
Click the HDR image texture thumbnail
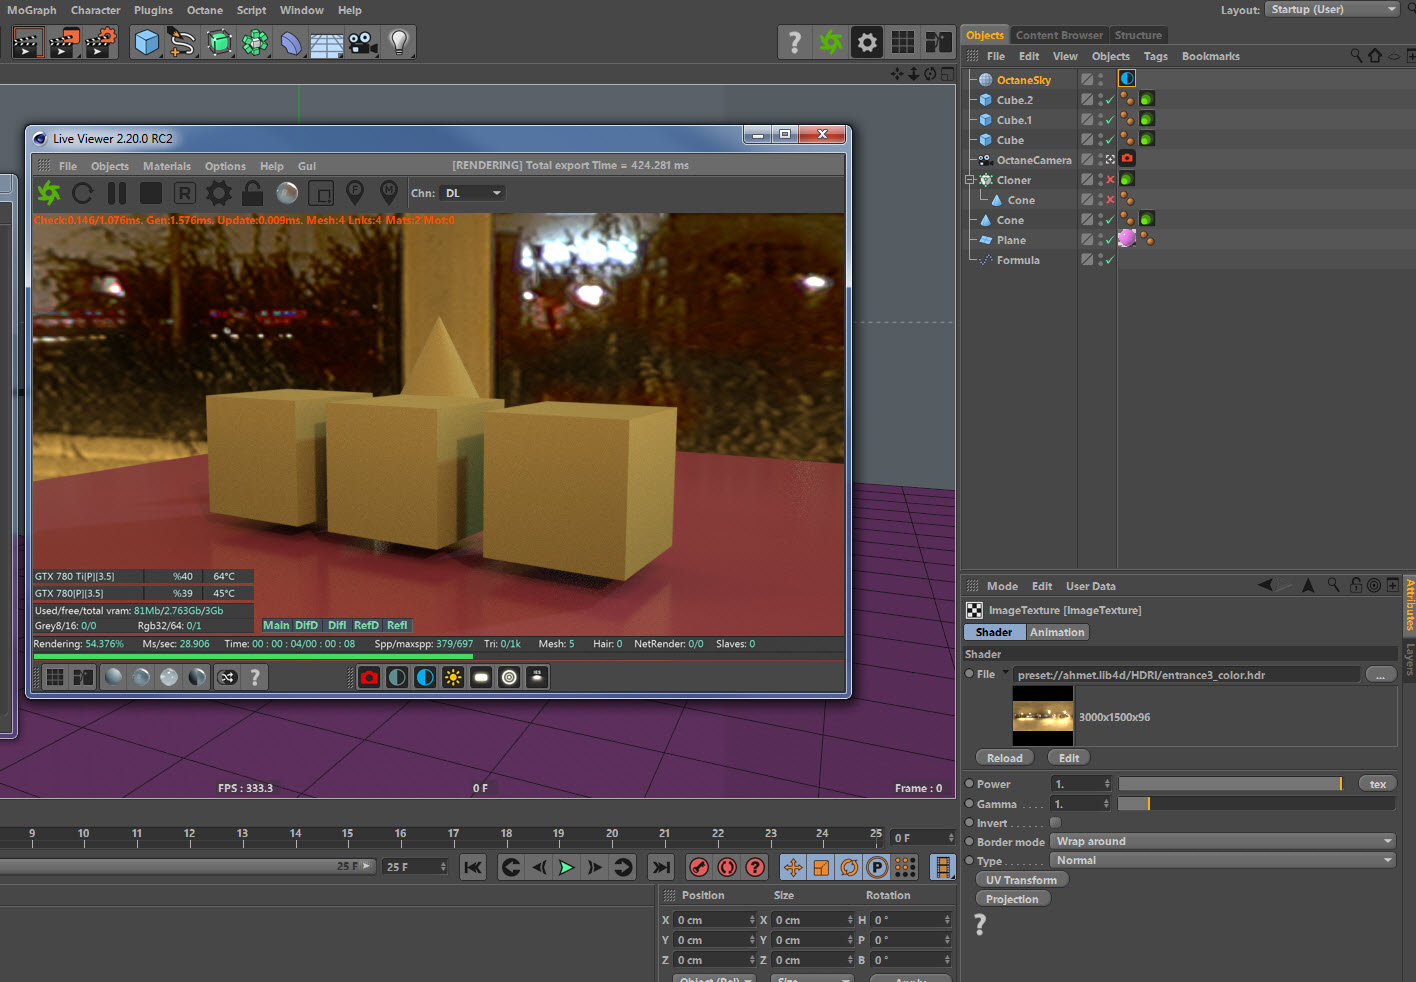click(x=1043, y=716)
